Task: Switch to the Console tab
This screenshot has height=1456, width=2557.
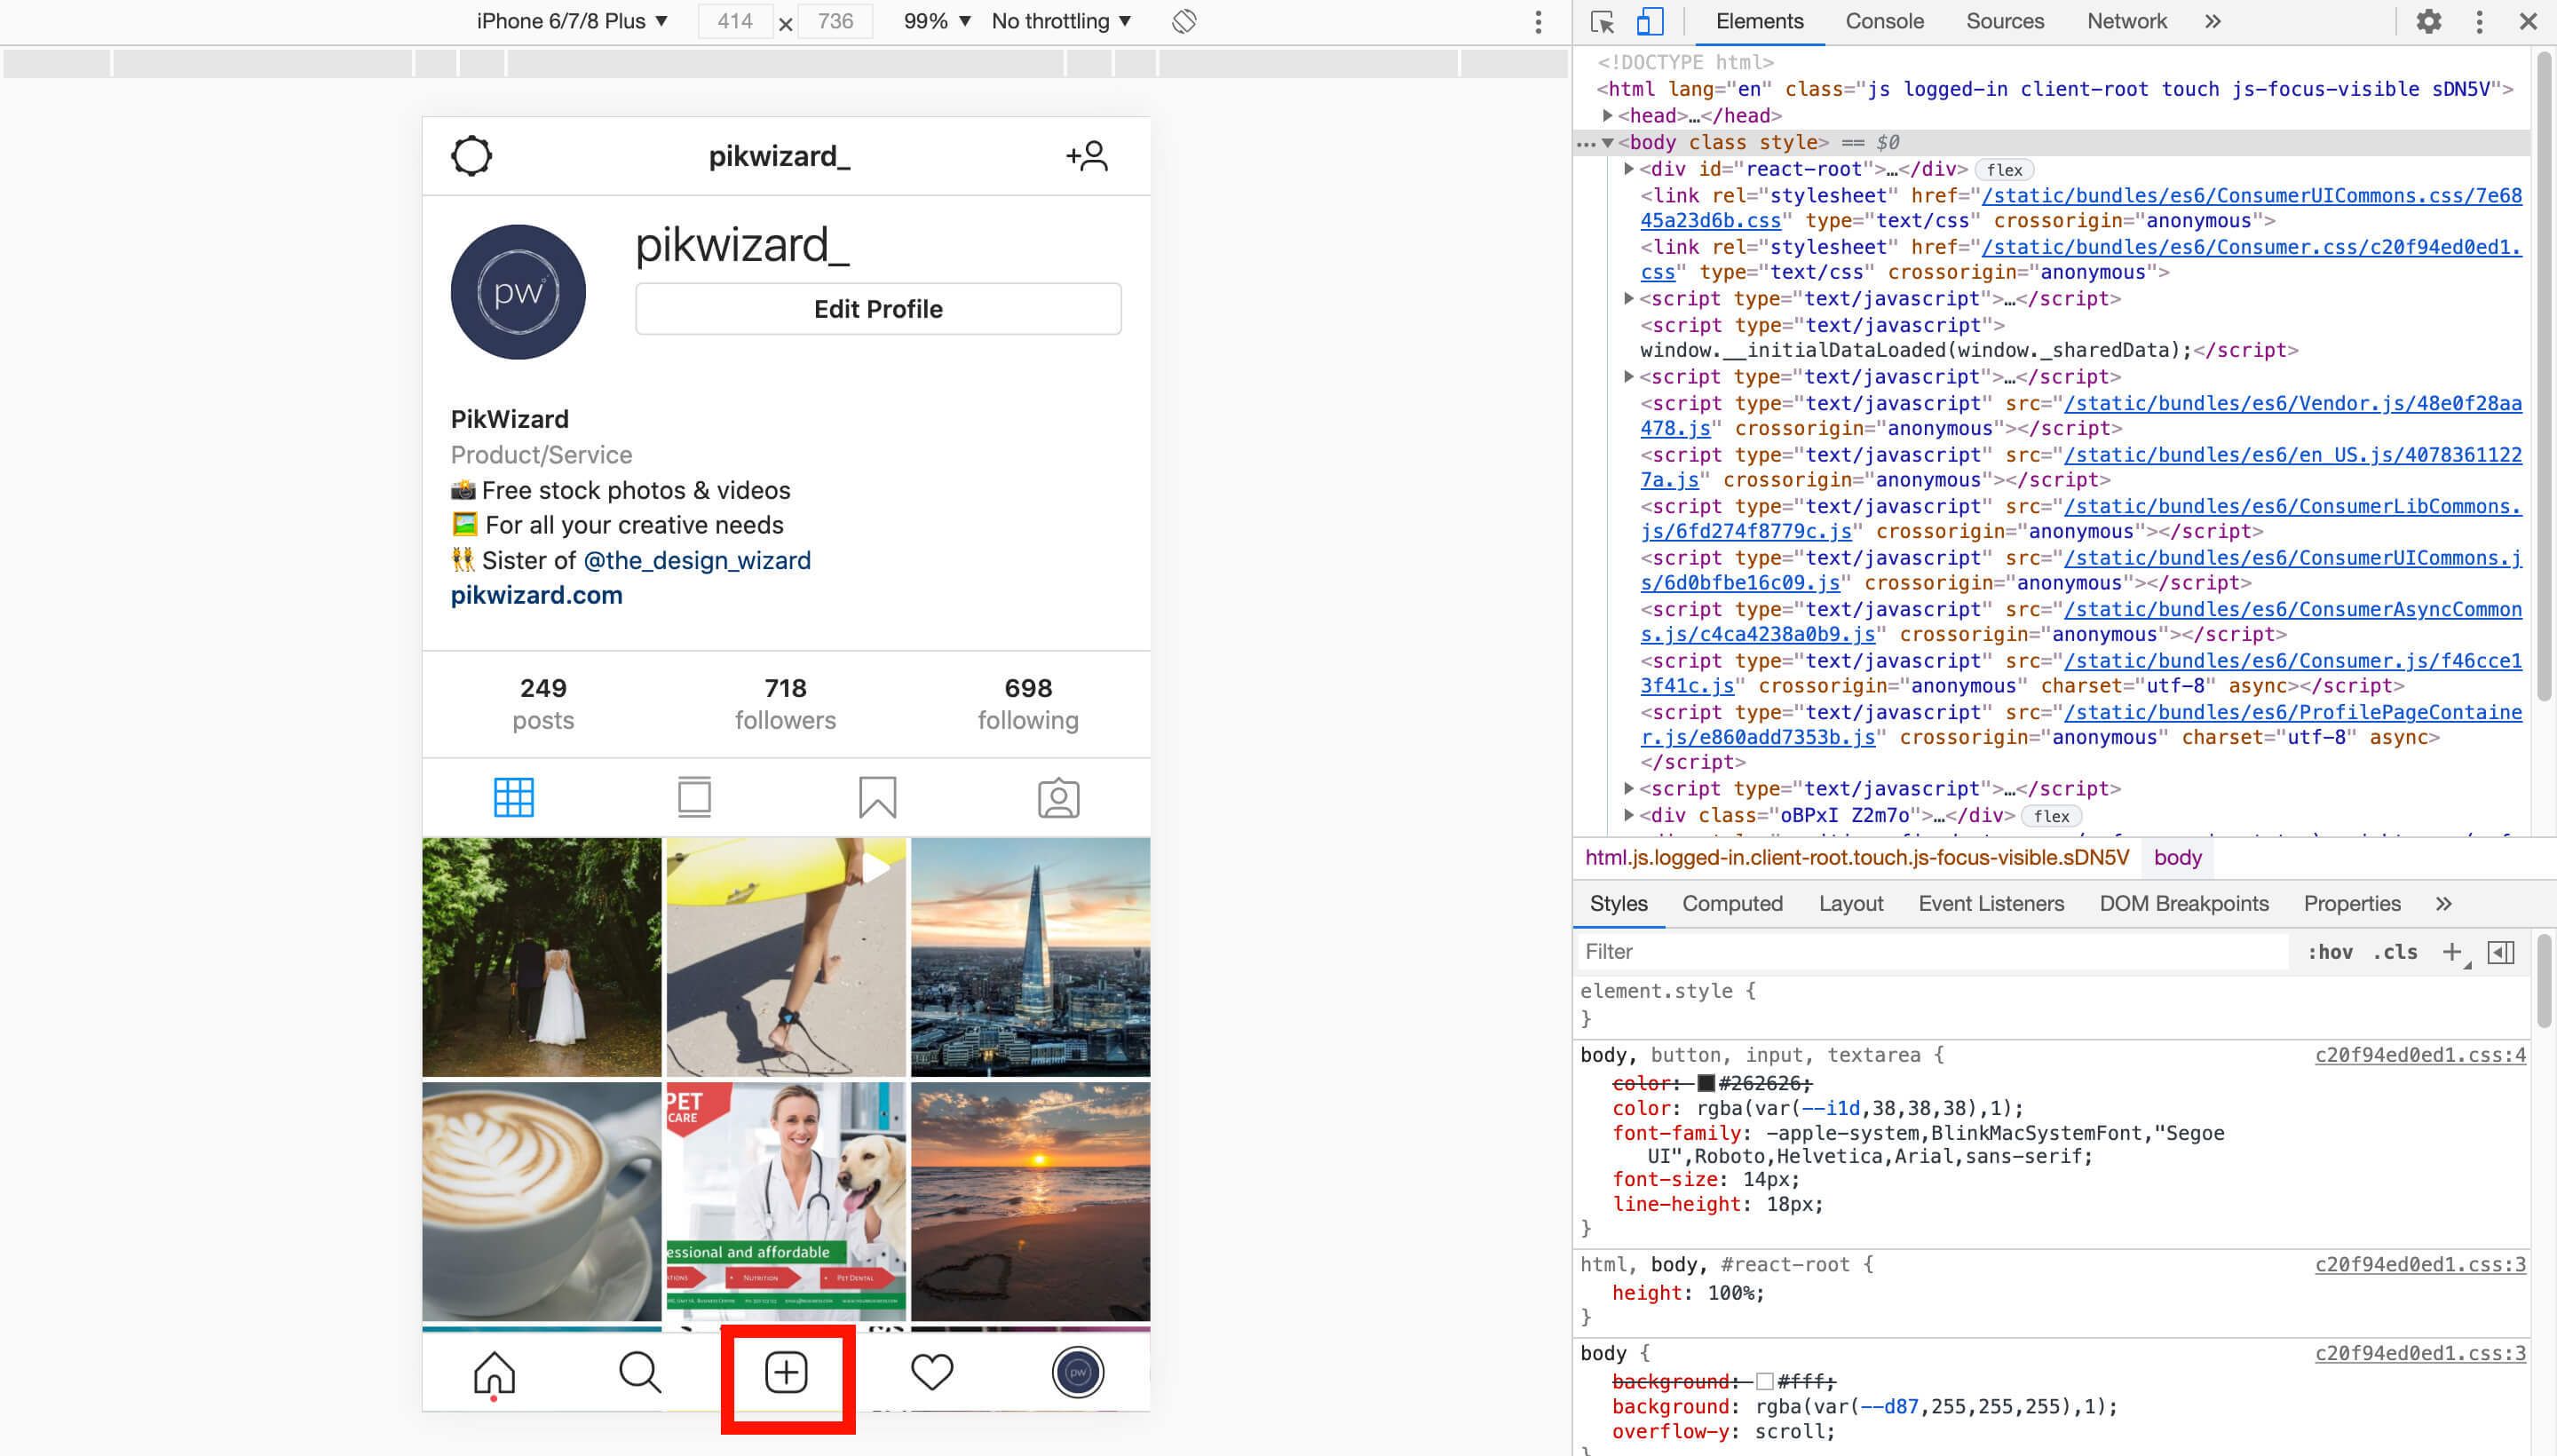Action: pos(1884,21)
